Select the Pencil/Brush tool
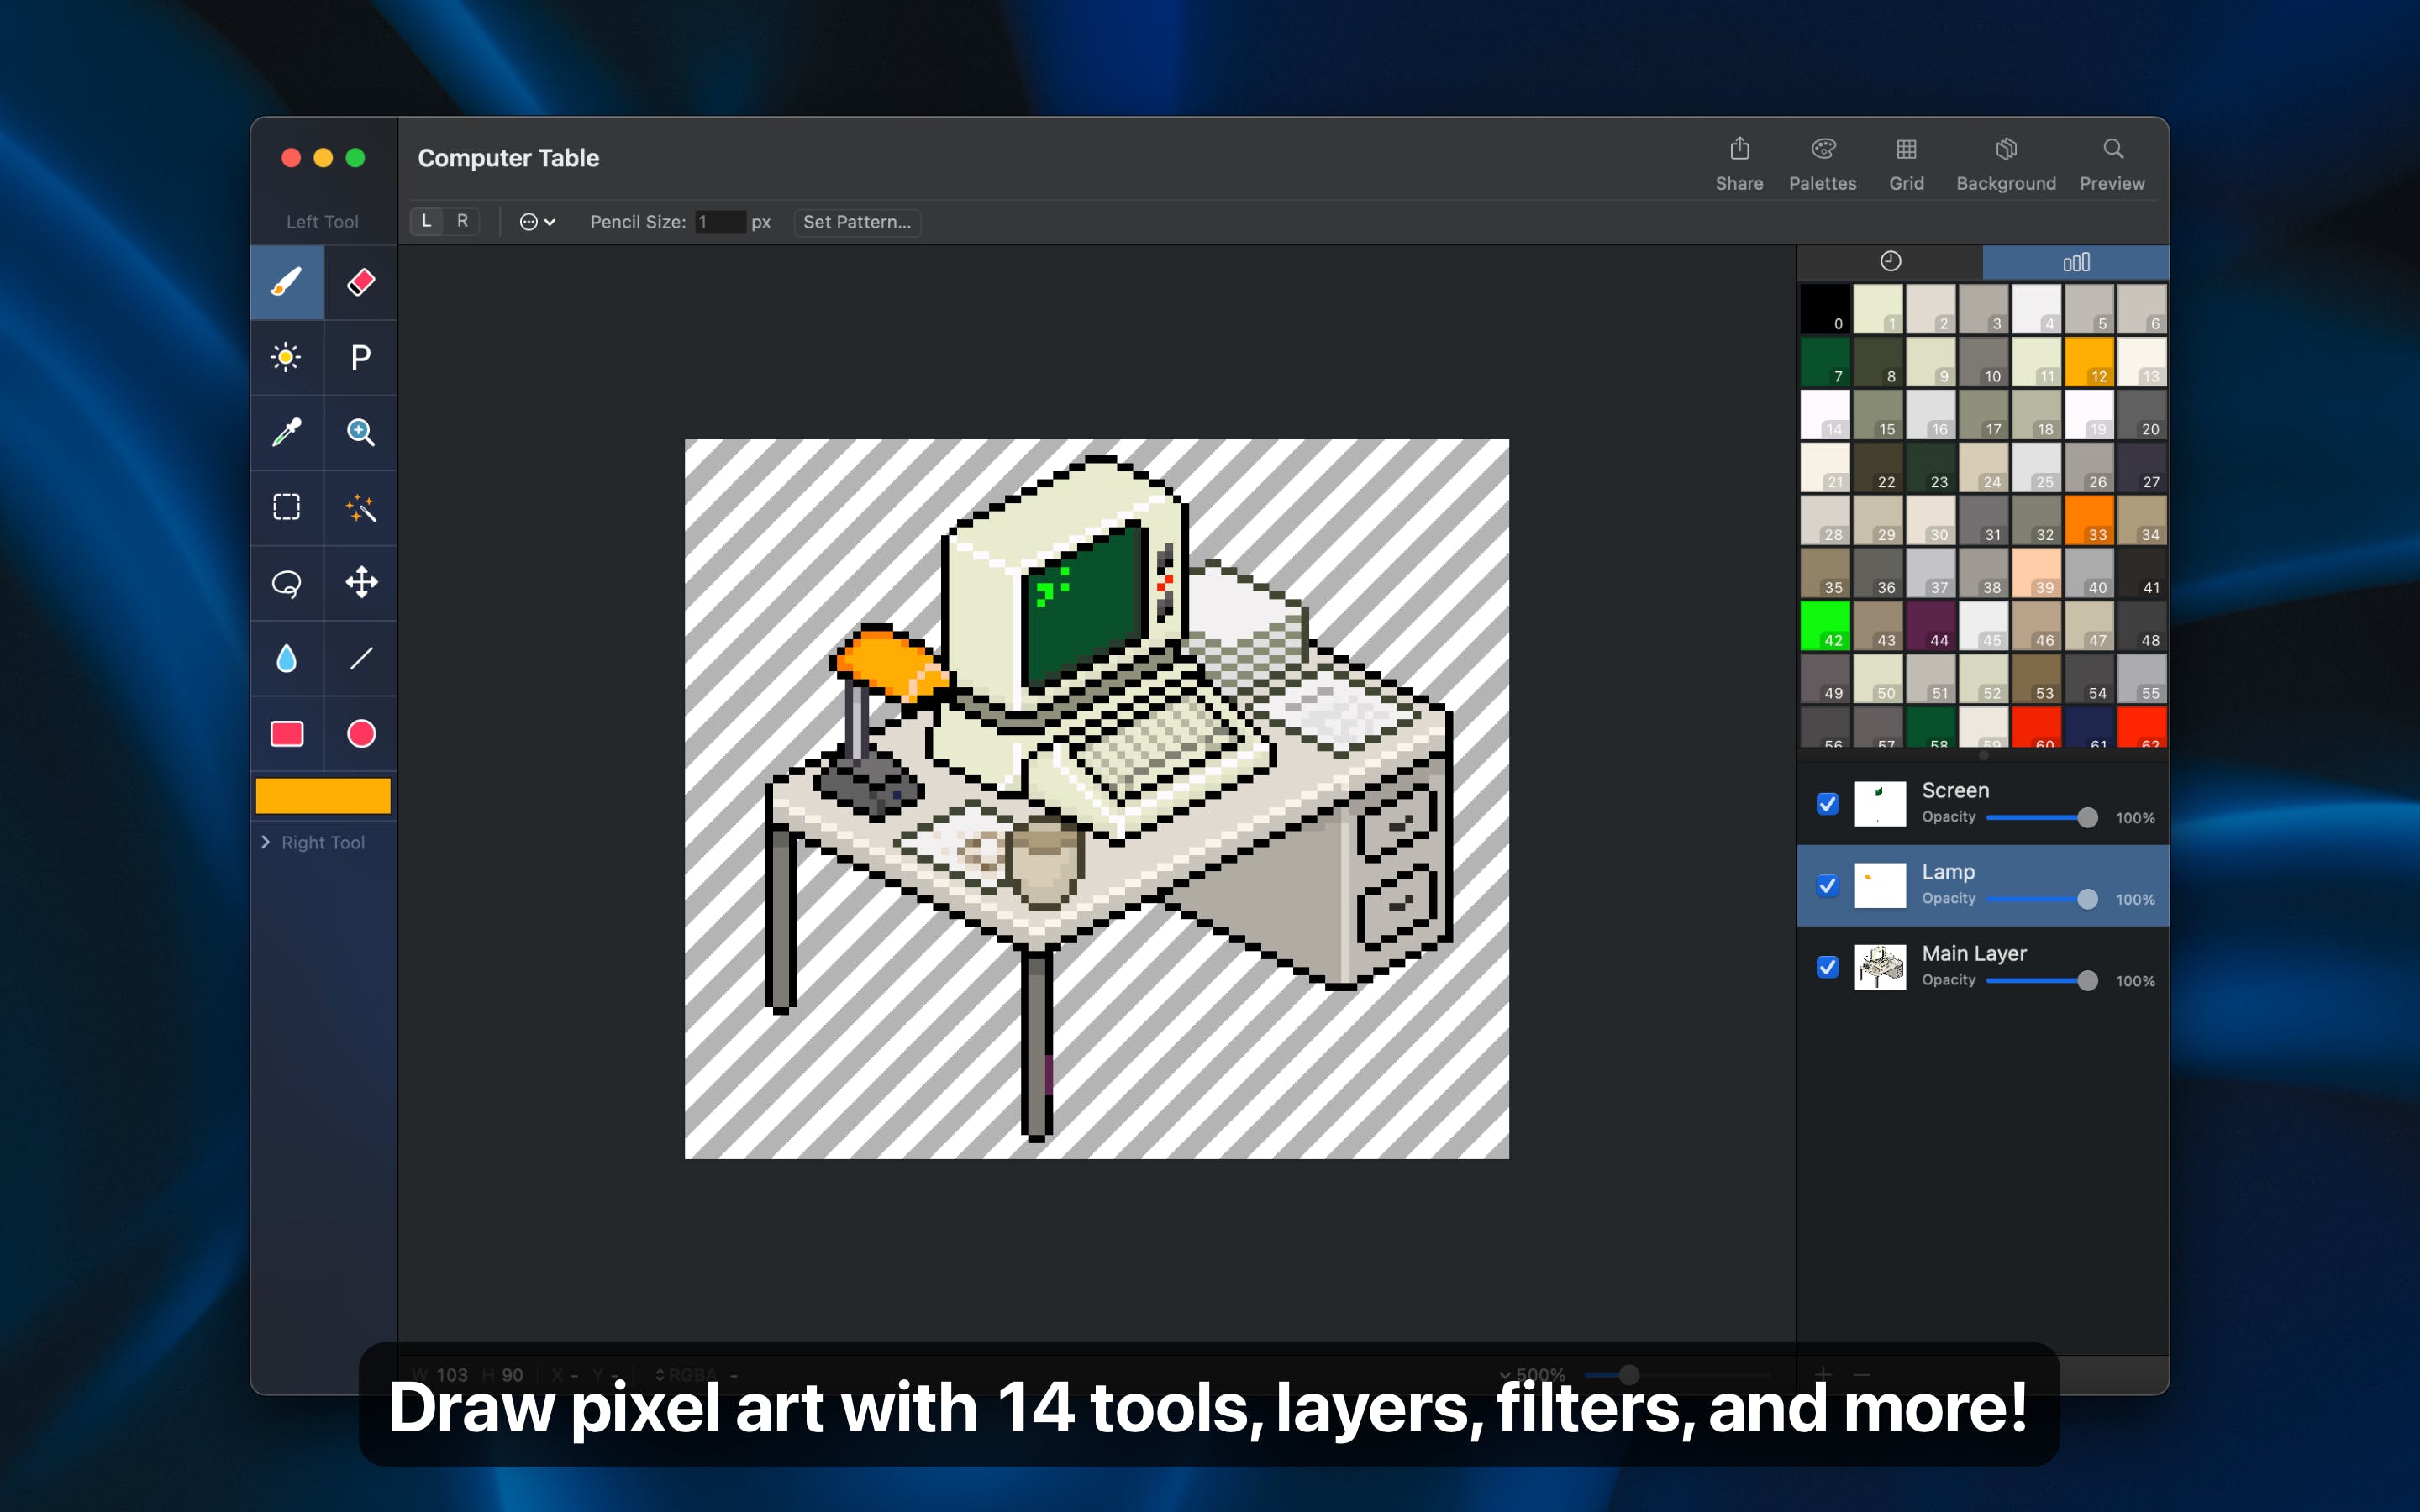The width and height of the screenshot is (2420, 1512). 286,281
